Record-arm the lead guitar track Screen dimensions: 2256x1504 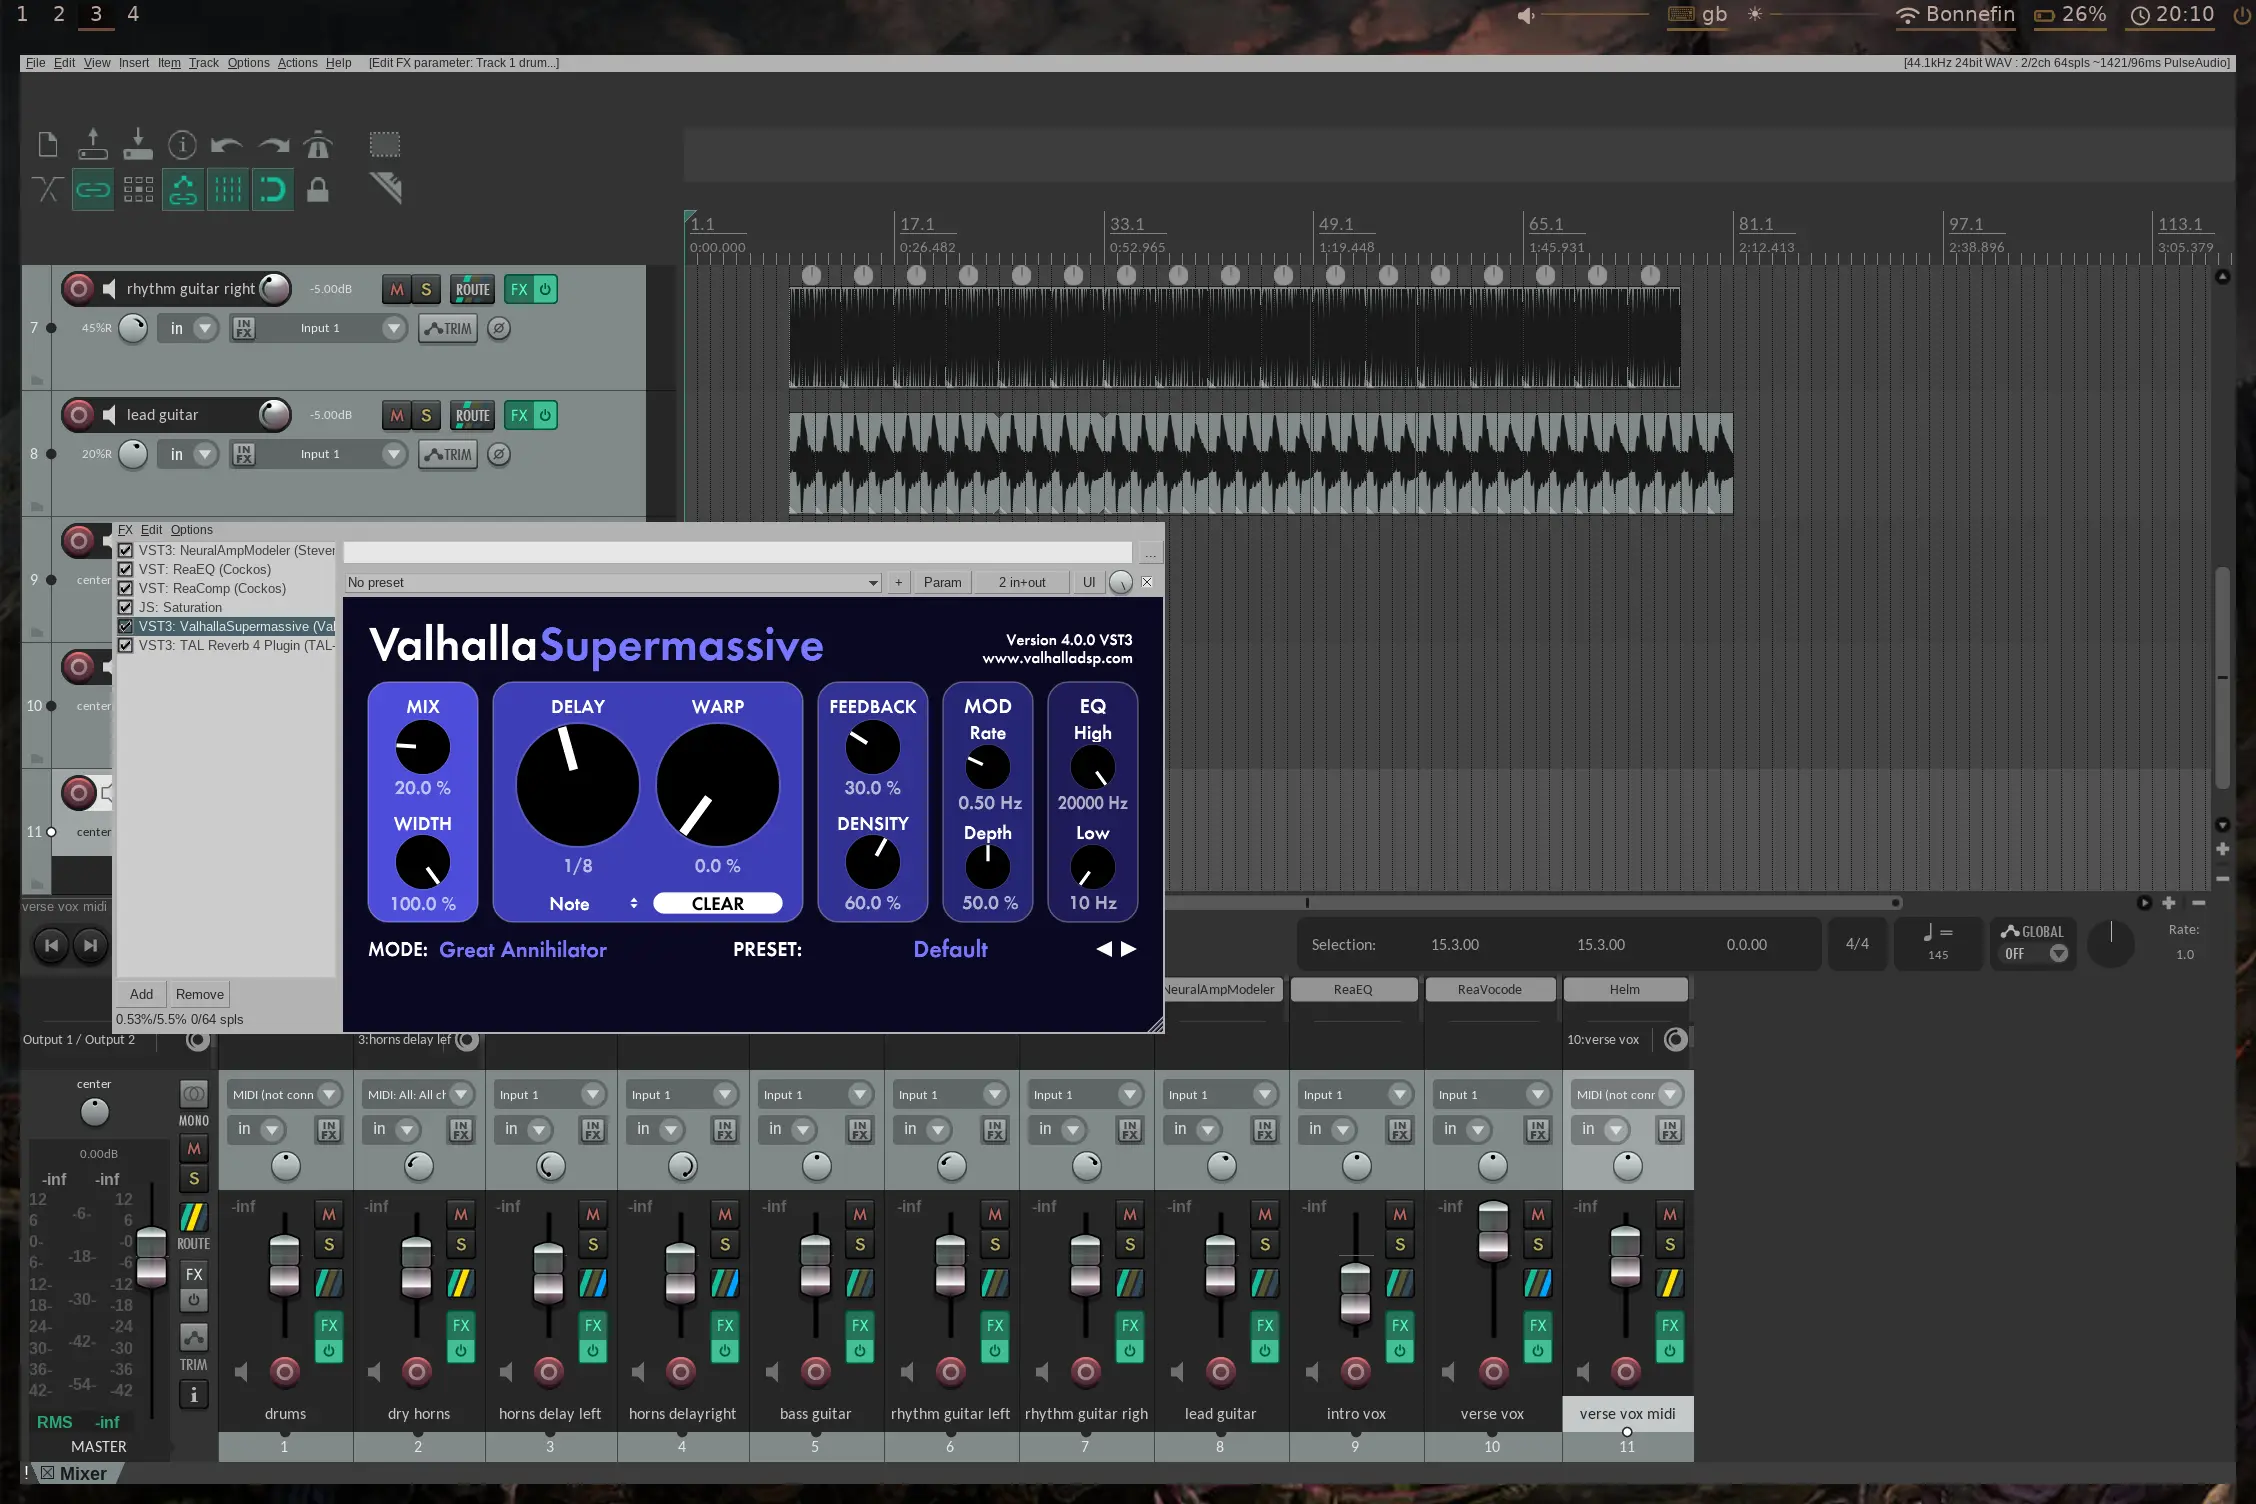[x=78, y=415]
